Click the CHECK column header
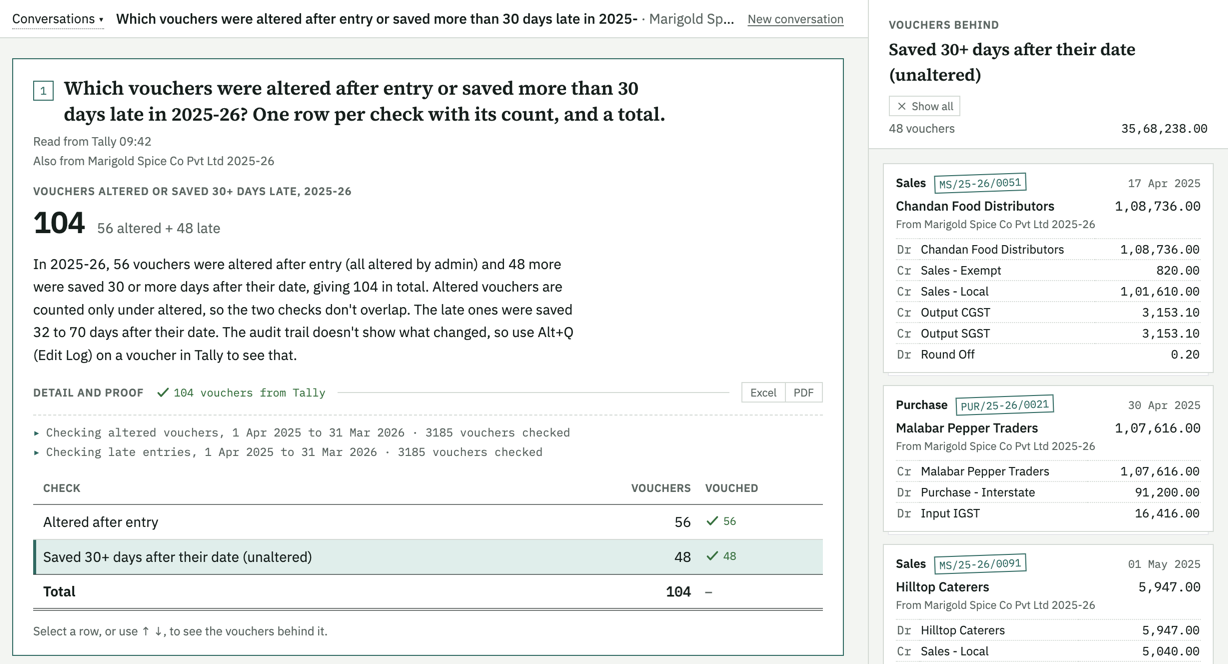This screenshot has height=664, width=1228. click(x=62, y=488)
